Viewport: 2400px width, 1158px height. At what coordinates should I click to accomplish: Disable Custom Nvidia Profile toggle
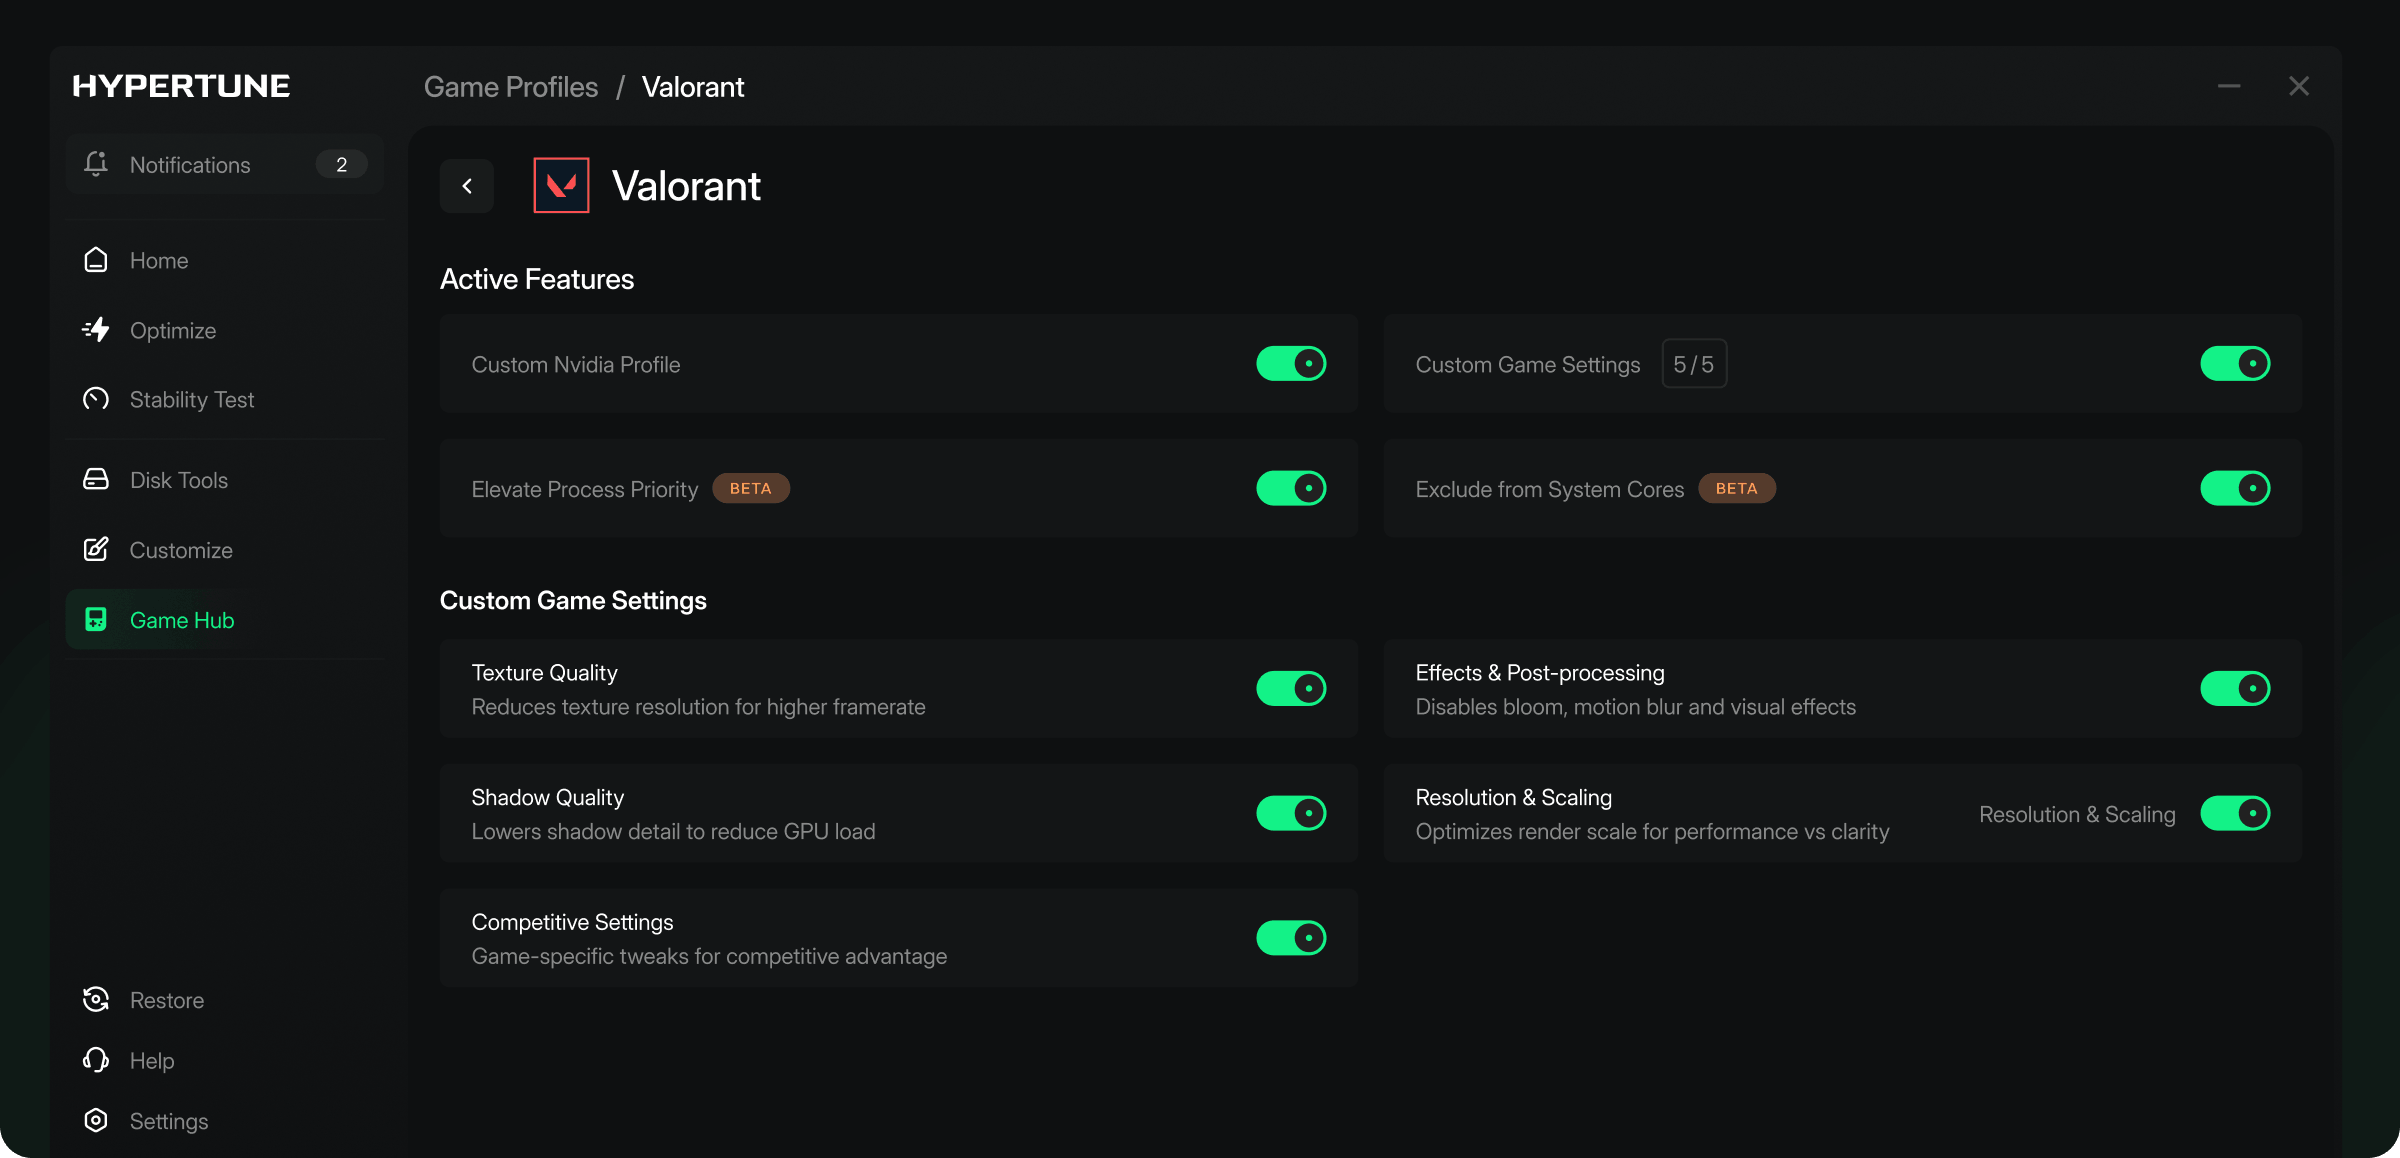[1291, 364]
